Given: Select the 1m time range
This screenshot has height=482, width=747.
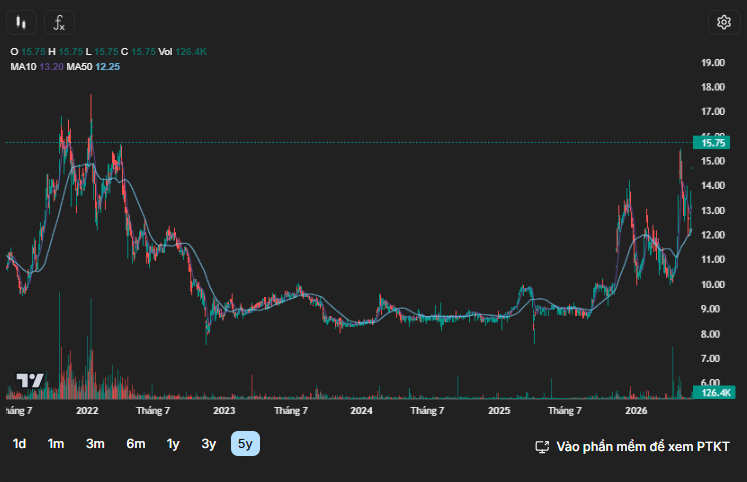Looking at the screenshot, I should 56,444.
